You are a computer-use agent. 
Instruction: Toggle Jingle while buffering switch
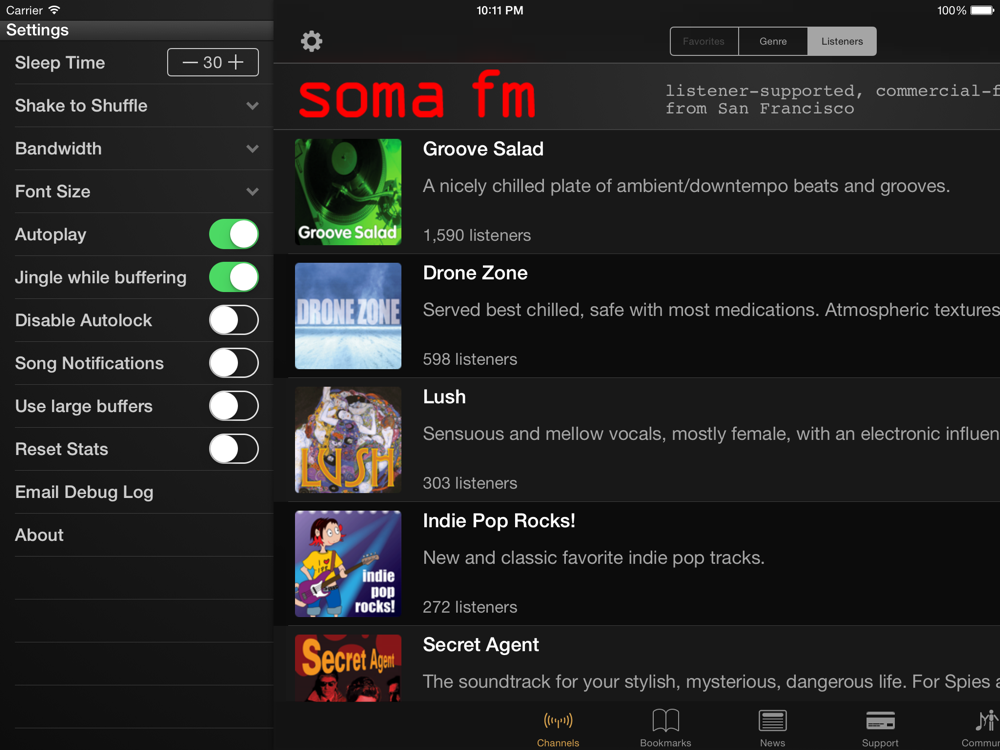[x=234, y=277]
